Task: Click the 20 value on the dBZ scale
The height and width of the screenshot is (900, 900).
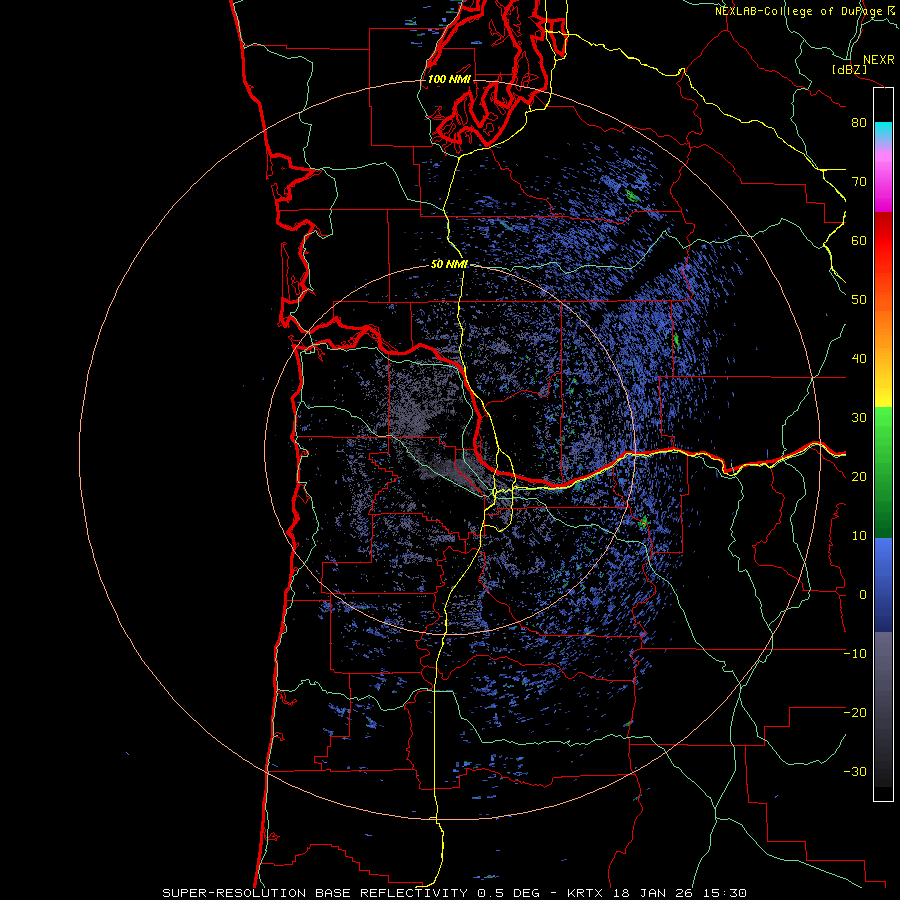Action: [x=859, y=476]
